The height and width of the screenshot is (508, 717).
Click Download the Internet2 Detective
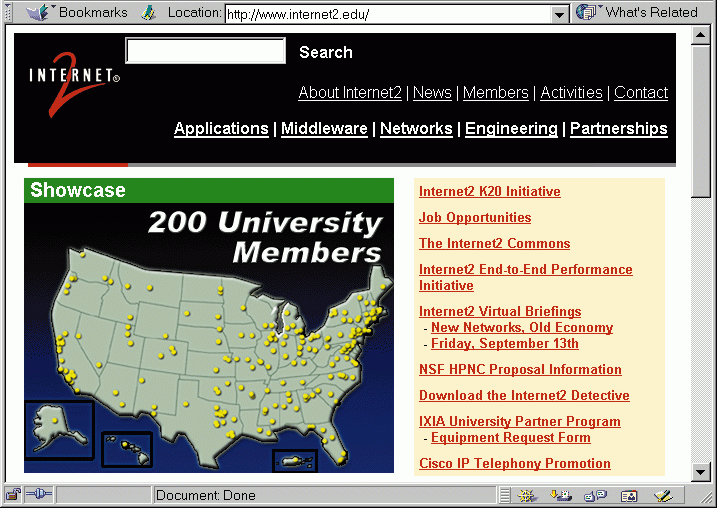click(524, 396)
